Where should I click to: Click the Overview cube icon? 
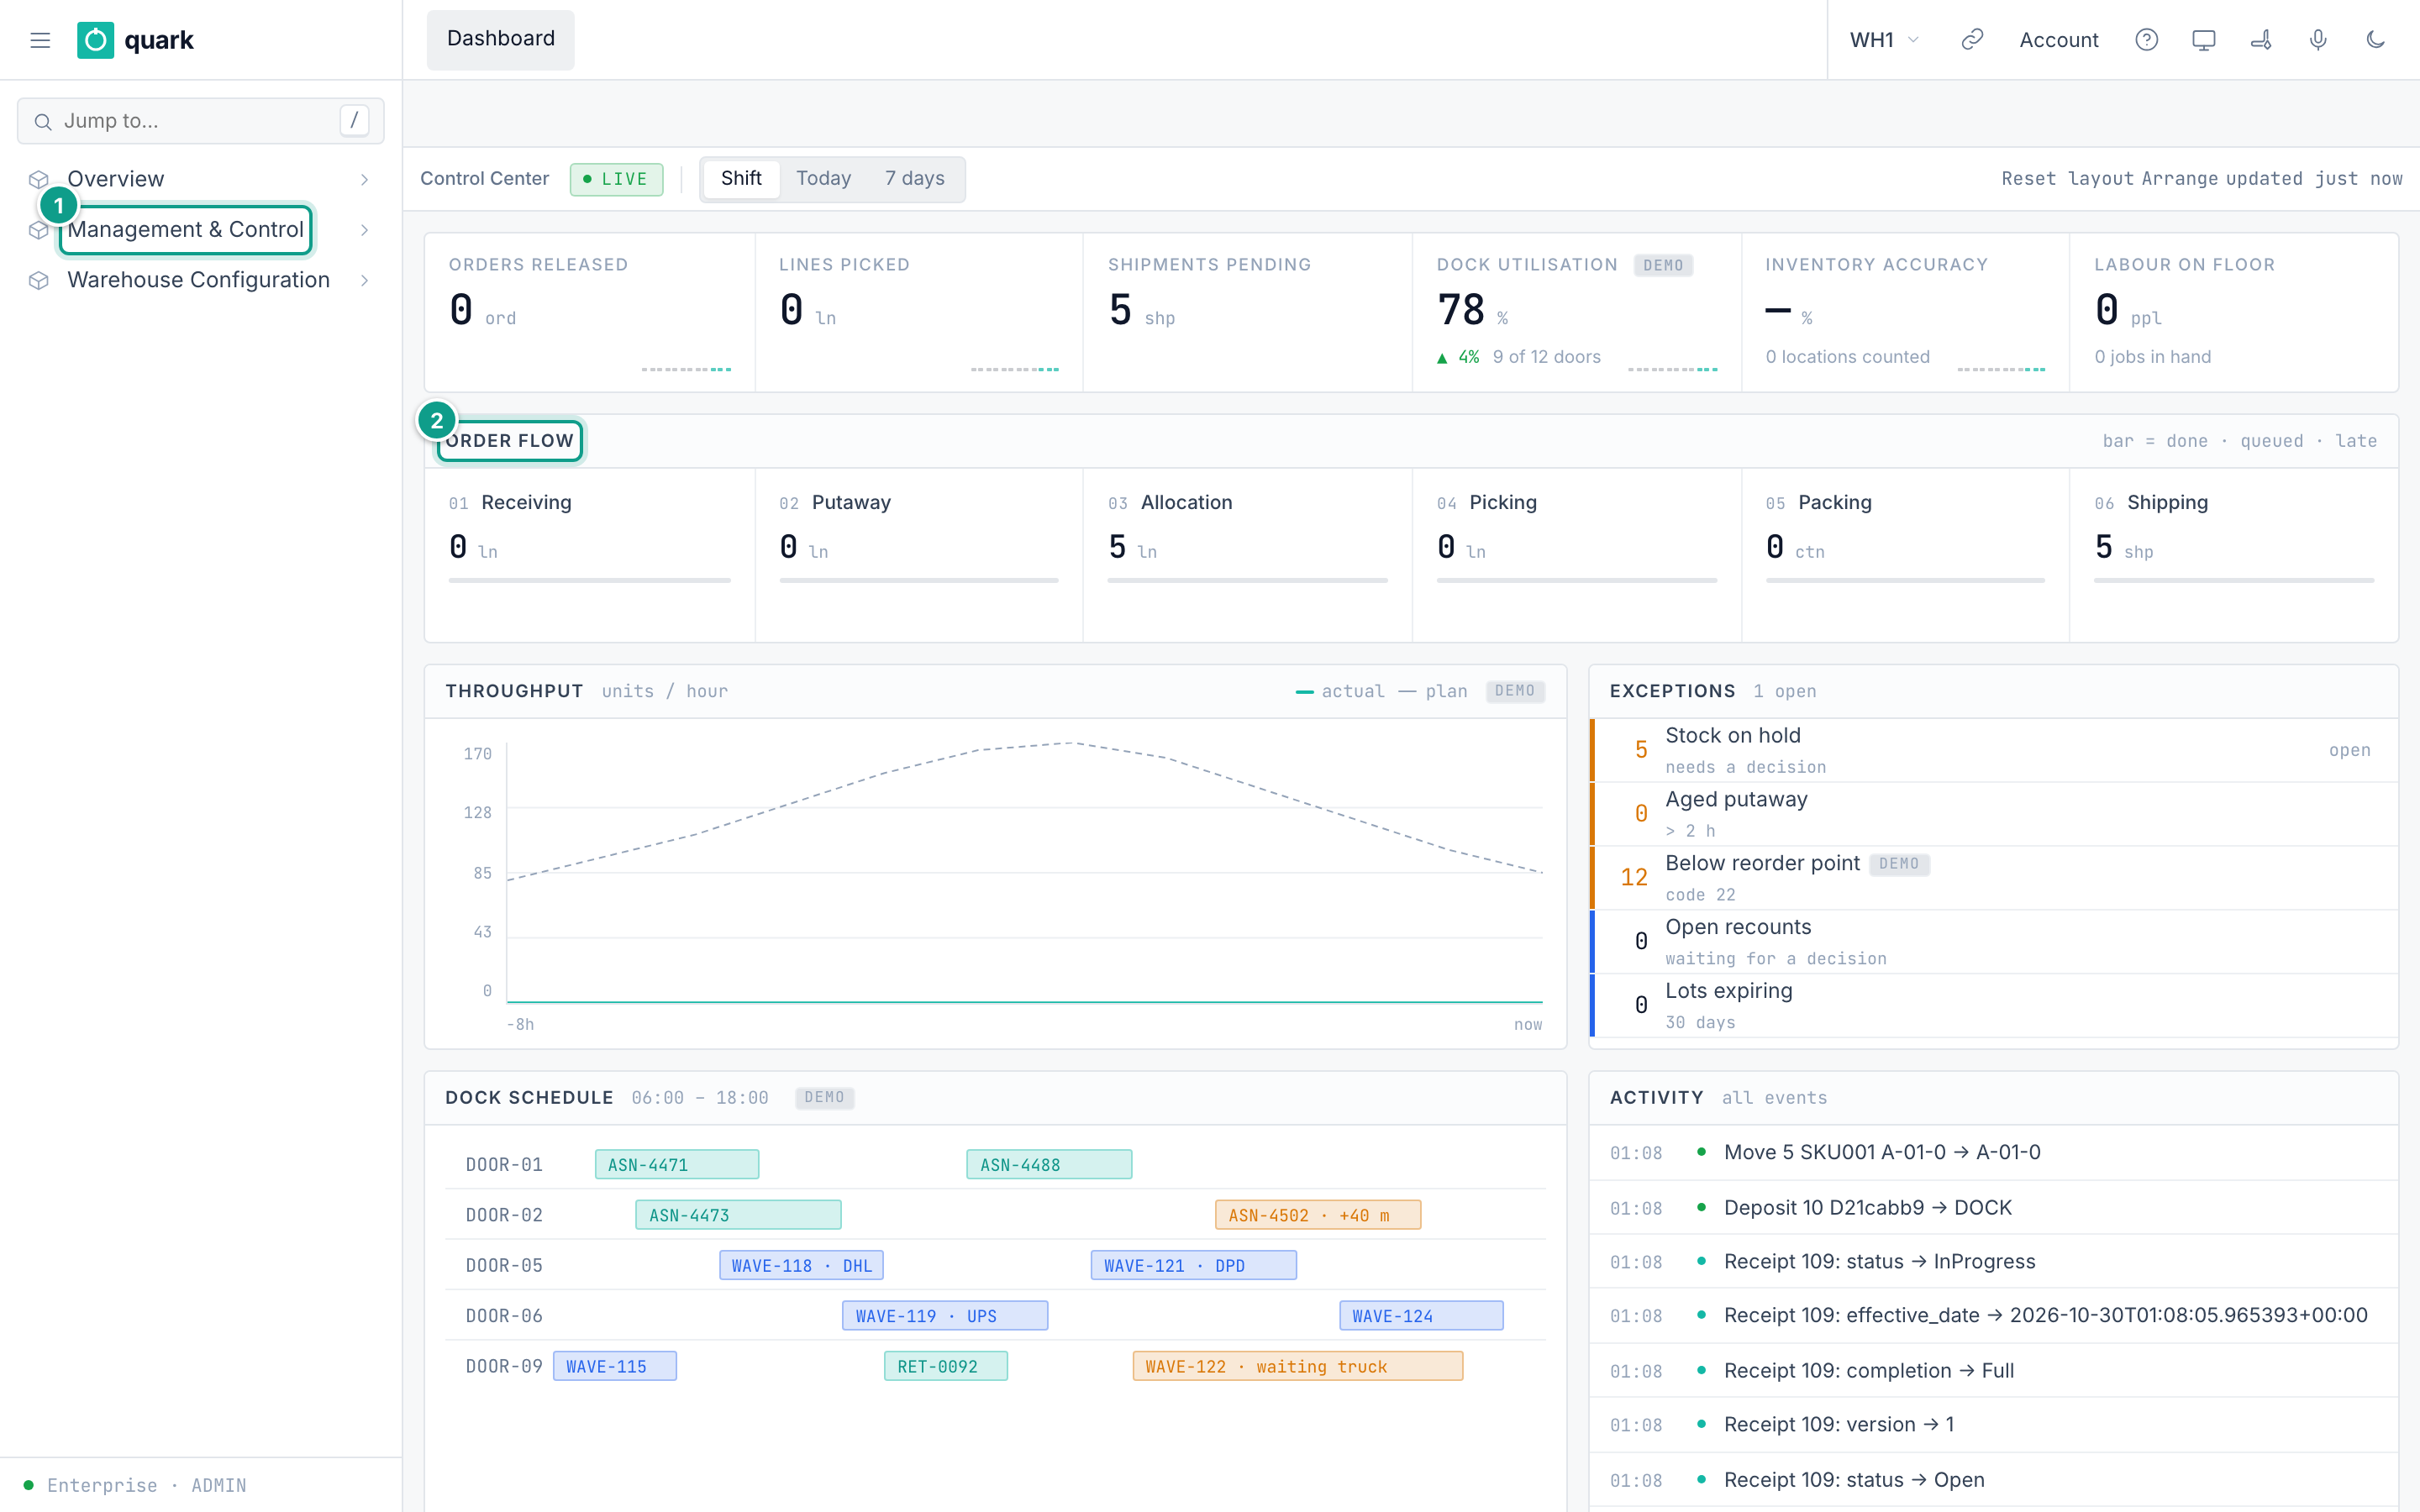coord(39,179)
